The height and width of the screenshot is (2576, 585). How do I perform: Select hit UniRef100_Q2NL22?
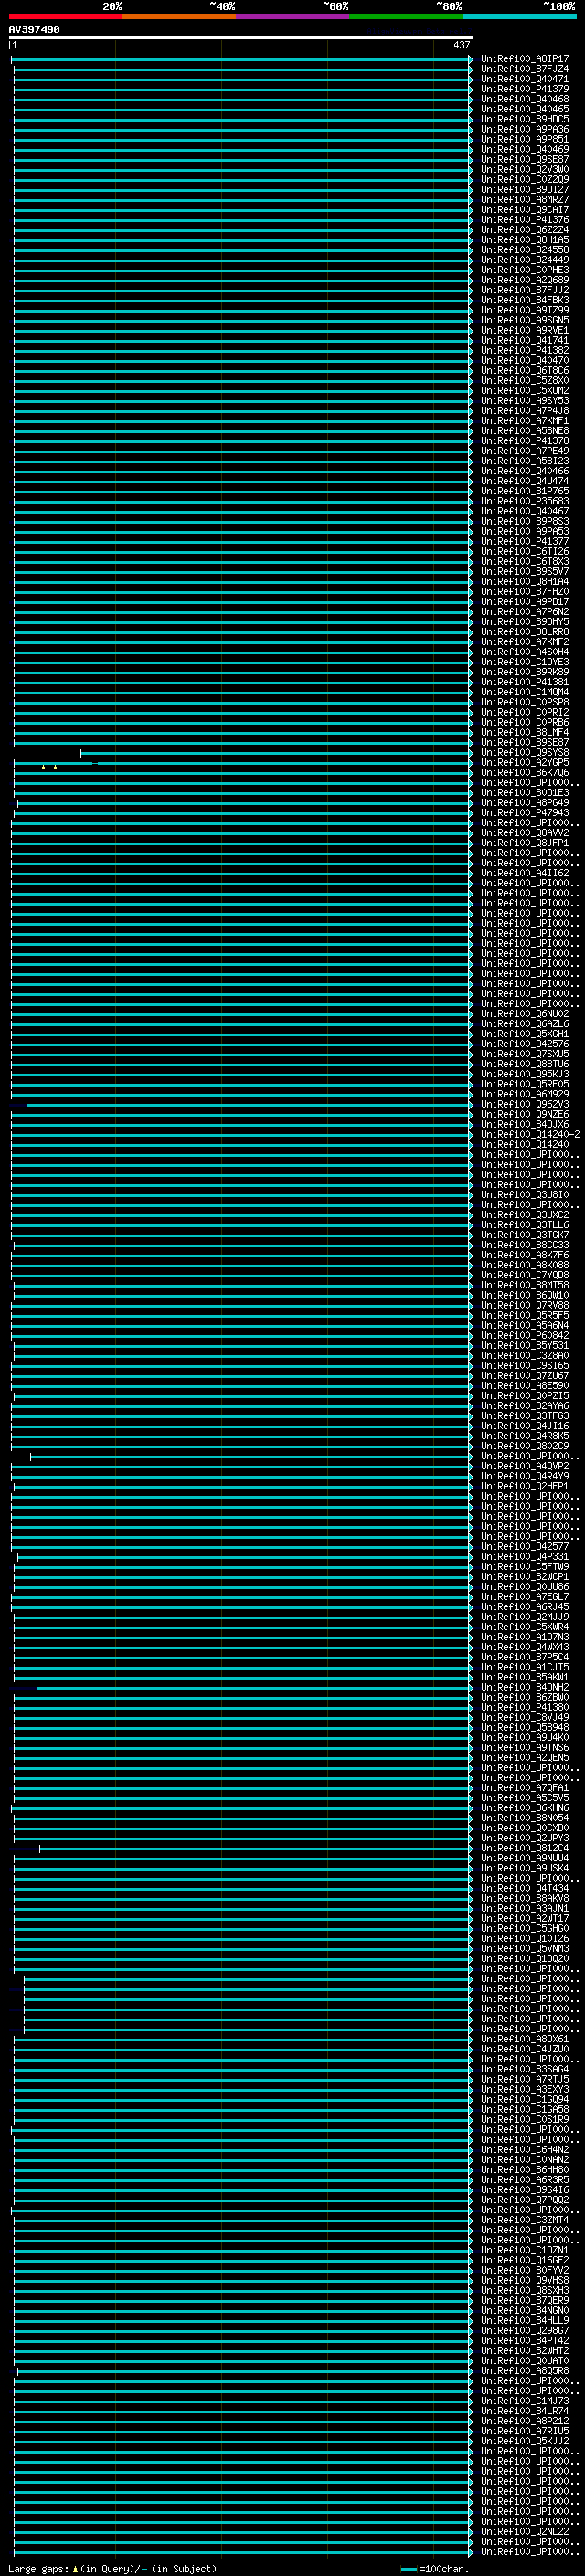[524, 2533]
